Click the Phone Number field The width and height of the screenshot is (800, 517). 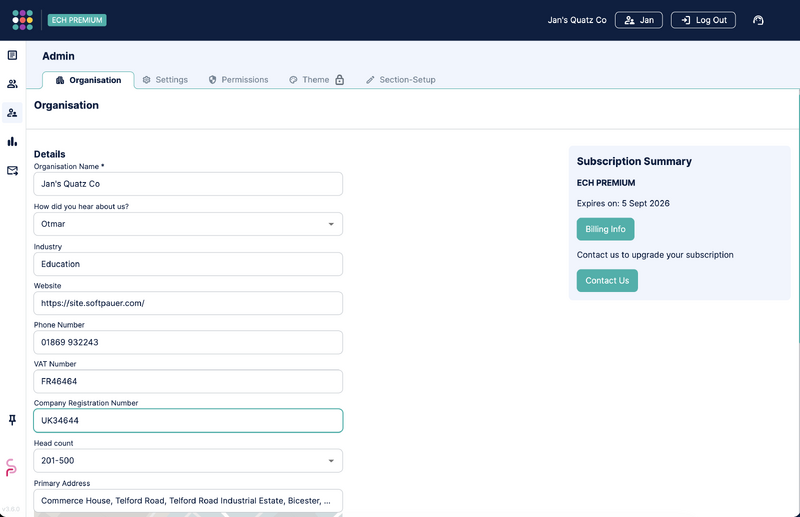(188, 342)
